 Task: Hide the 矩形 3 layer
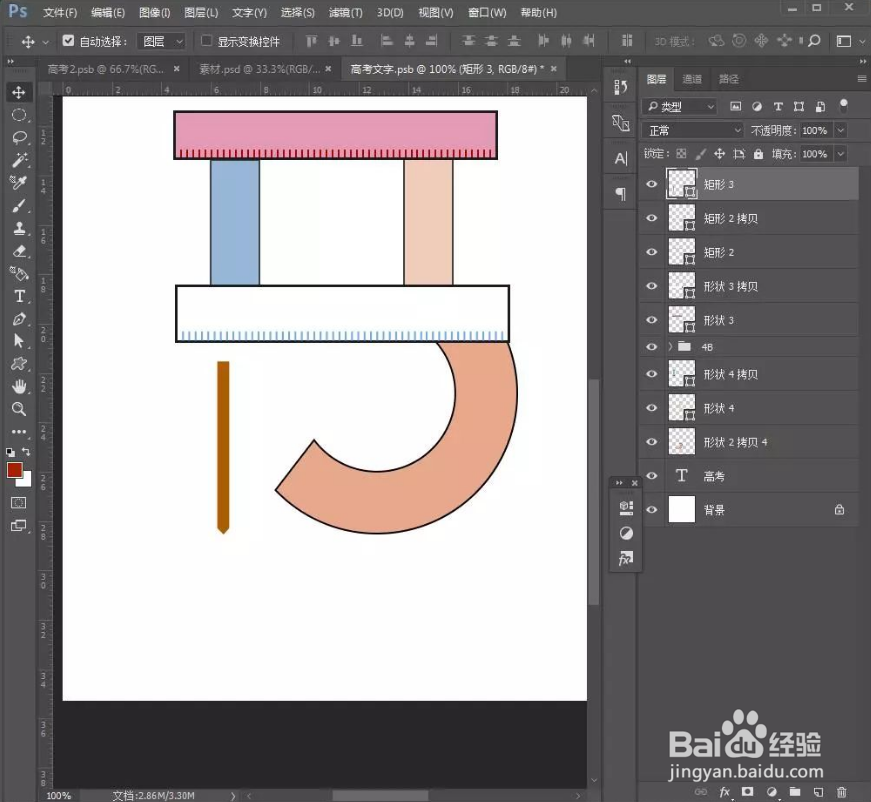tap(652, 184)
